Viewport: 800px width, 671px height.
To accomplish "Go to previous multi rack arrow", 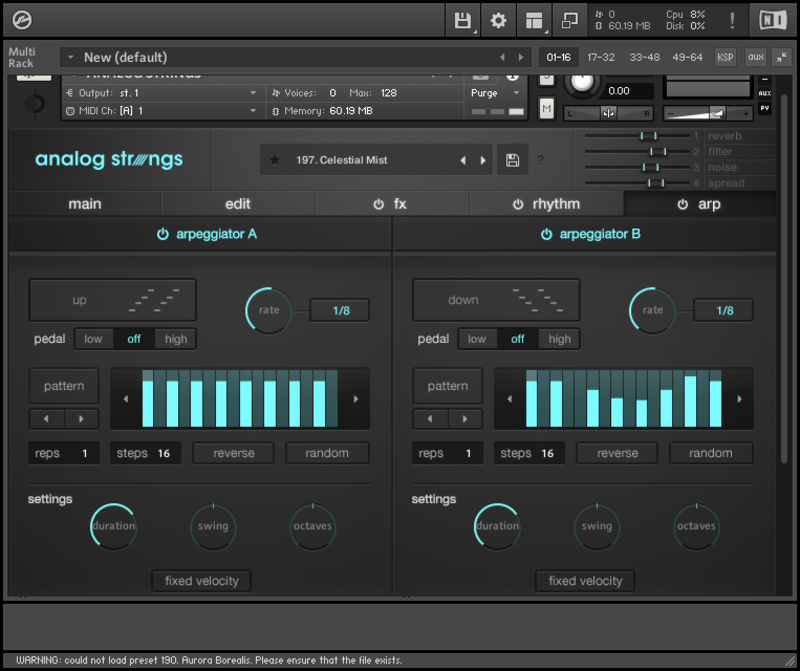I will click(x=503, y=57).
